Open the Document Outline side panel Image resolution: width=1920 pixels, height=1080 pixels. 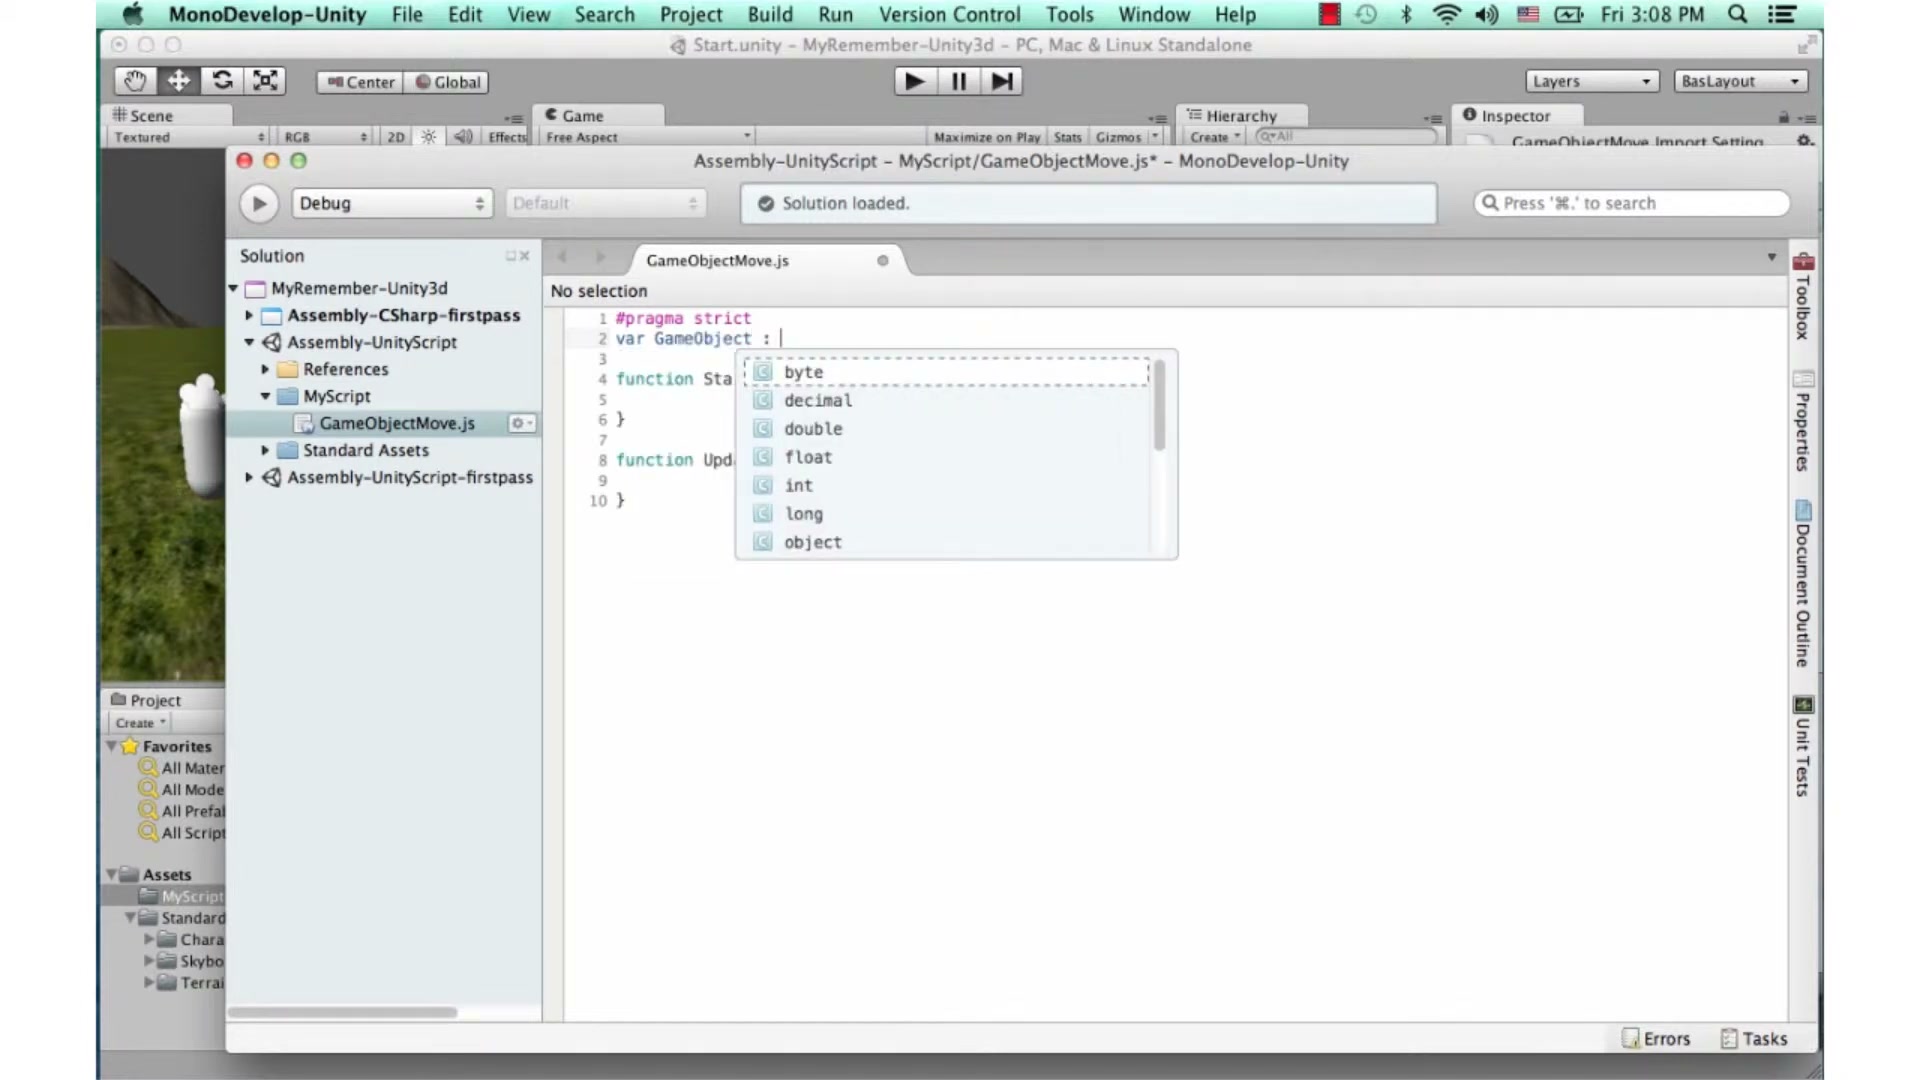click(x=1802, y=583)
